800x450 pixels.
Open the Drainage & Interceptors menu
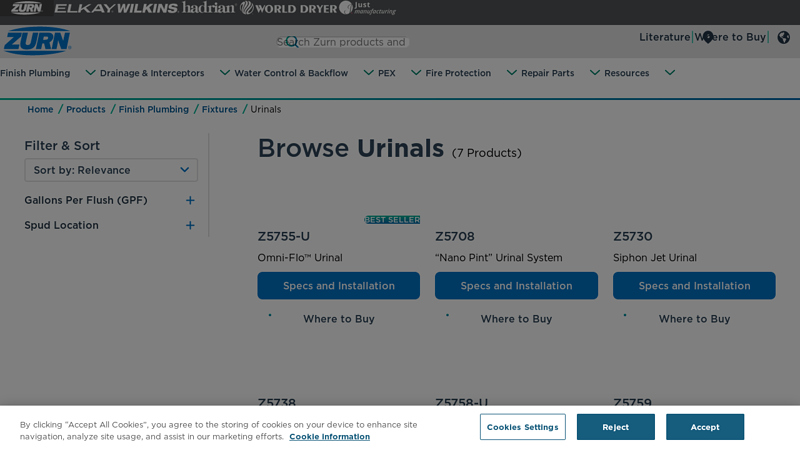(152, 73)
